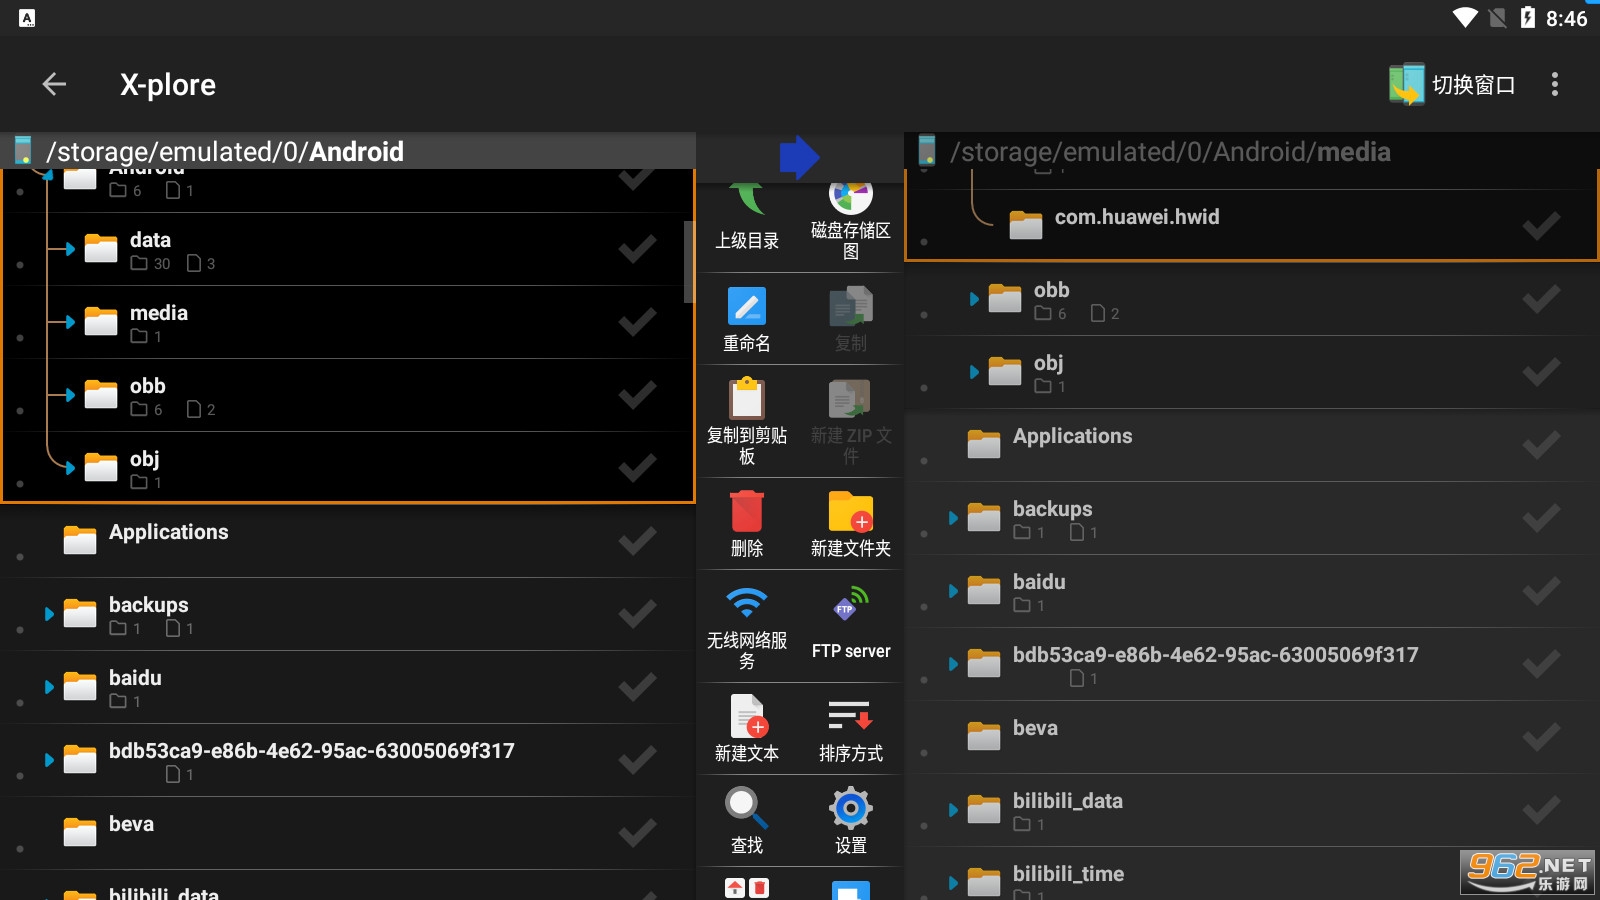Tap the X-plore app title

(168, 85)
